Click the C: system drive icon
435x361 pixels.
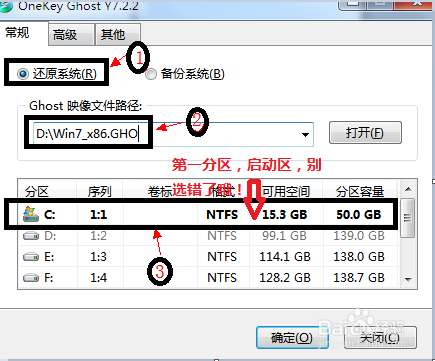(x=31, y=214)
